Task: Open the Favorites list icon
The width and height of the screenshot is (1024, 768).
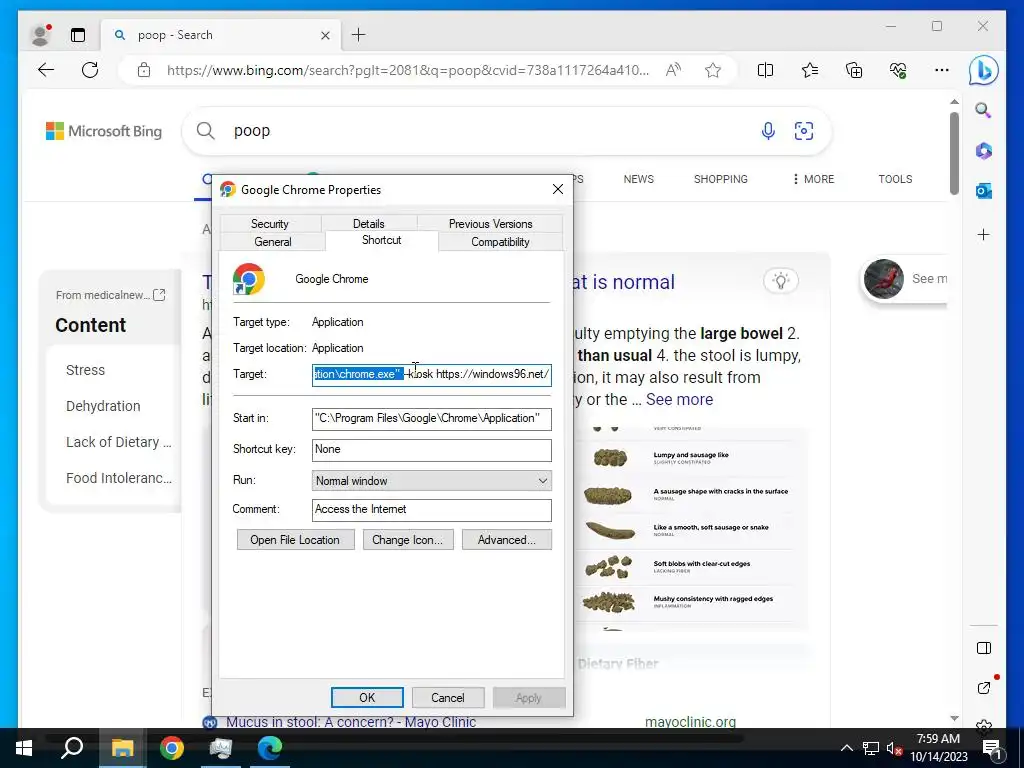Action: 810,70
